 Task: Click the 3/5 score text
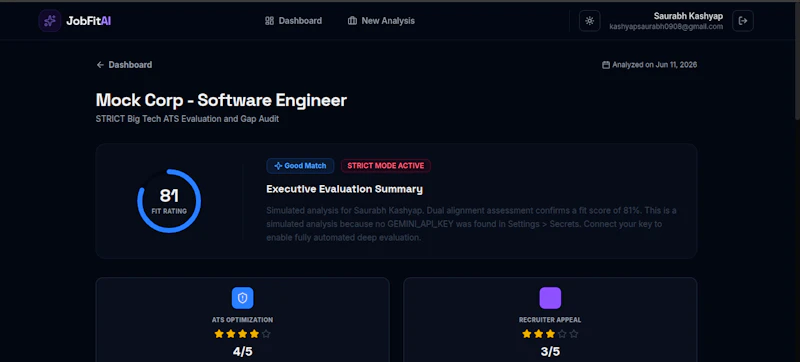[550, 351]
